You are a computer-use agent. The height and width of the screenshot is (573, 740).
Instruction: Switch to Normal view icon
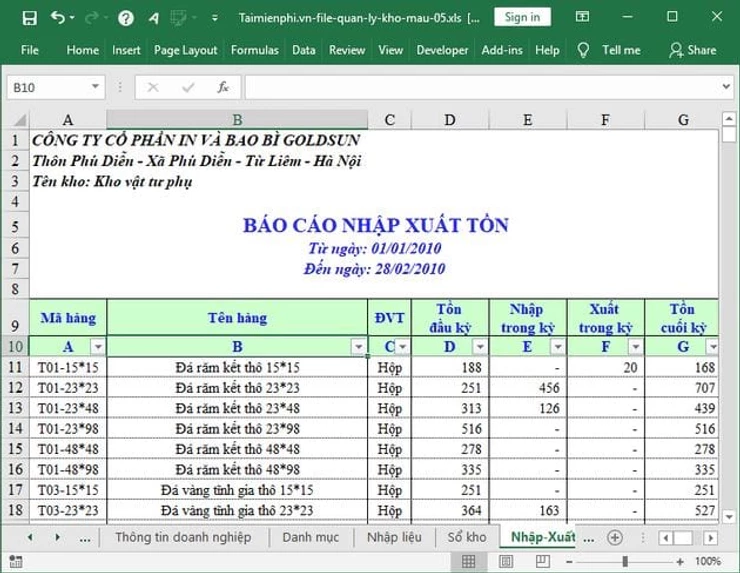coord(468,562)
